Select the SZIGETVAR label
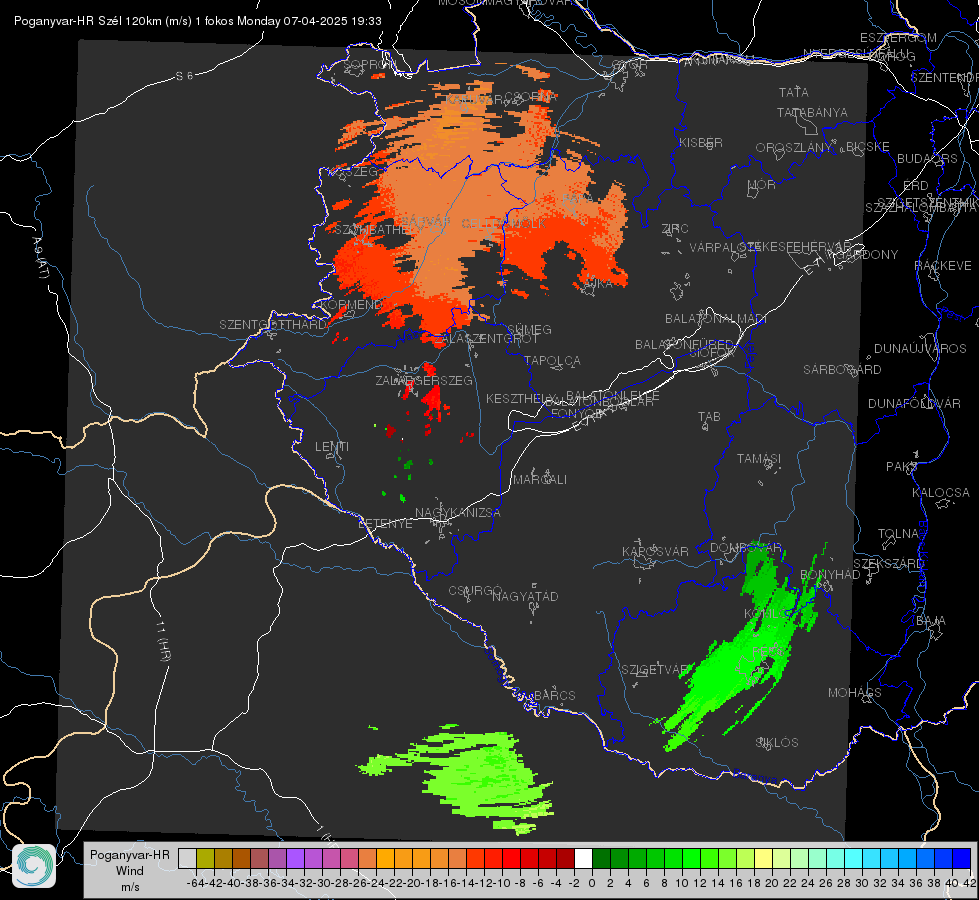979x900 pixels. pos(654,670)
